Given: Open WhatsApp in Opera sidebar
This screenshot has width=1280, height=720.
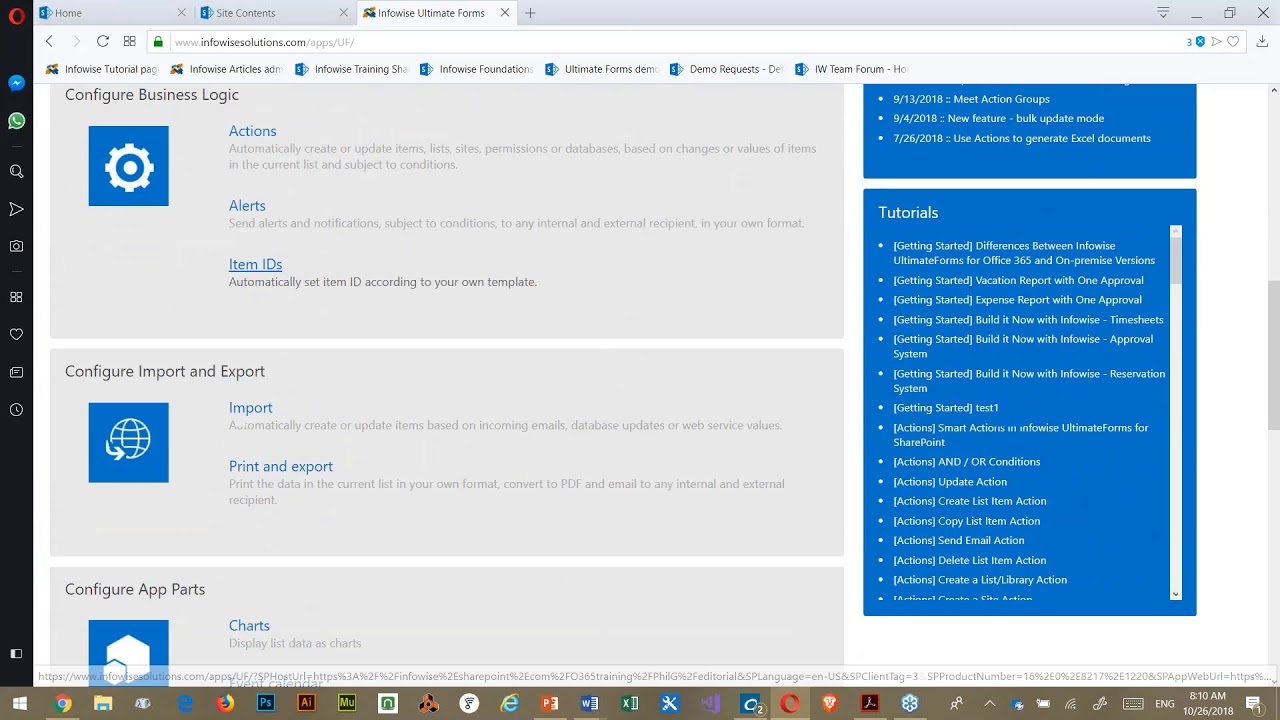Looking at the screenshot, I should click(16, 121).
